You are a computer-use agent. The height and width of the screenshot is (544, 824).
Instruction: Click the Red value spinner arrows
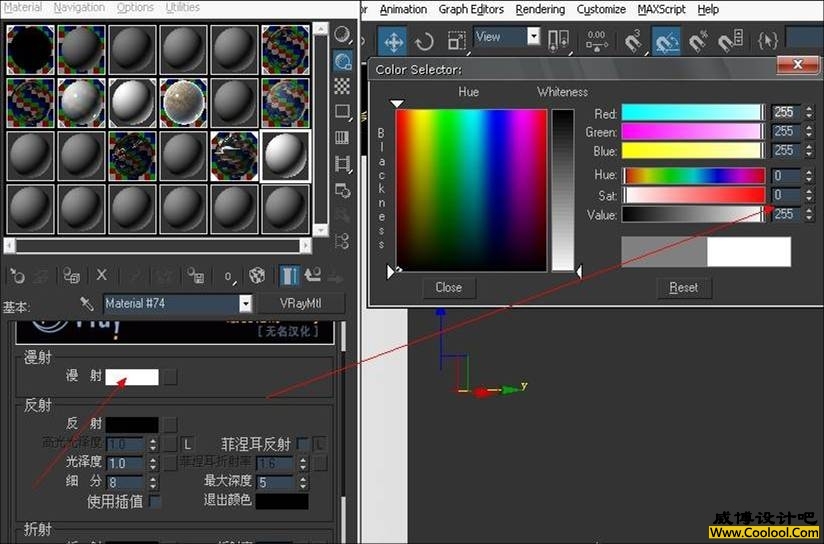(x=809, y=112)
